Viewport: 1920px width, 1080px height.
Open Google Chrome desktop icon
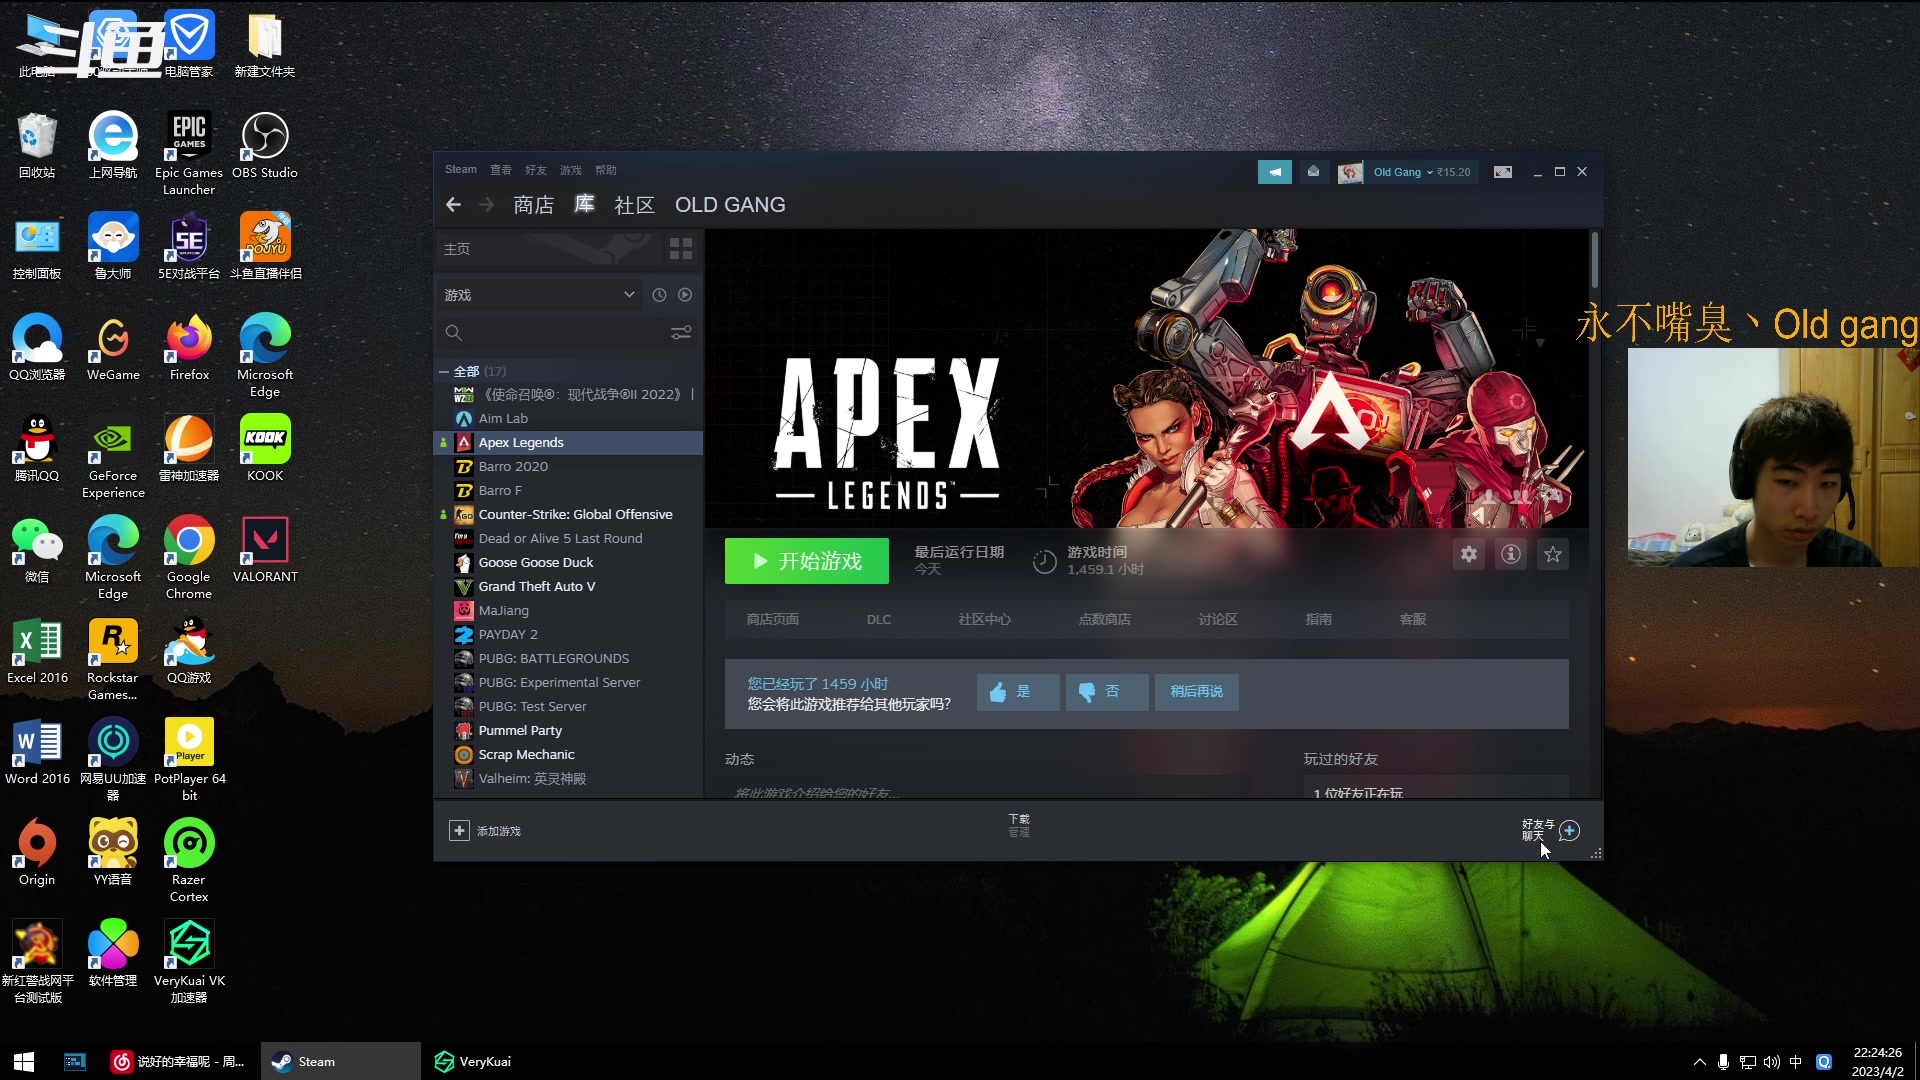189,557
